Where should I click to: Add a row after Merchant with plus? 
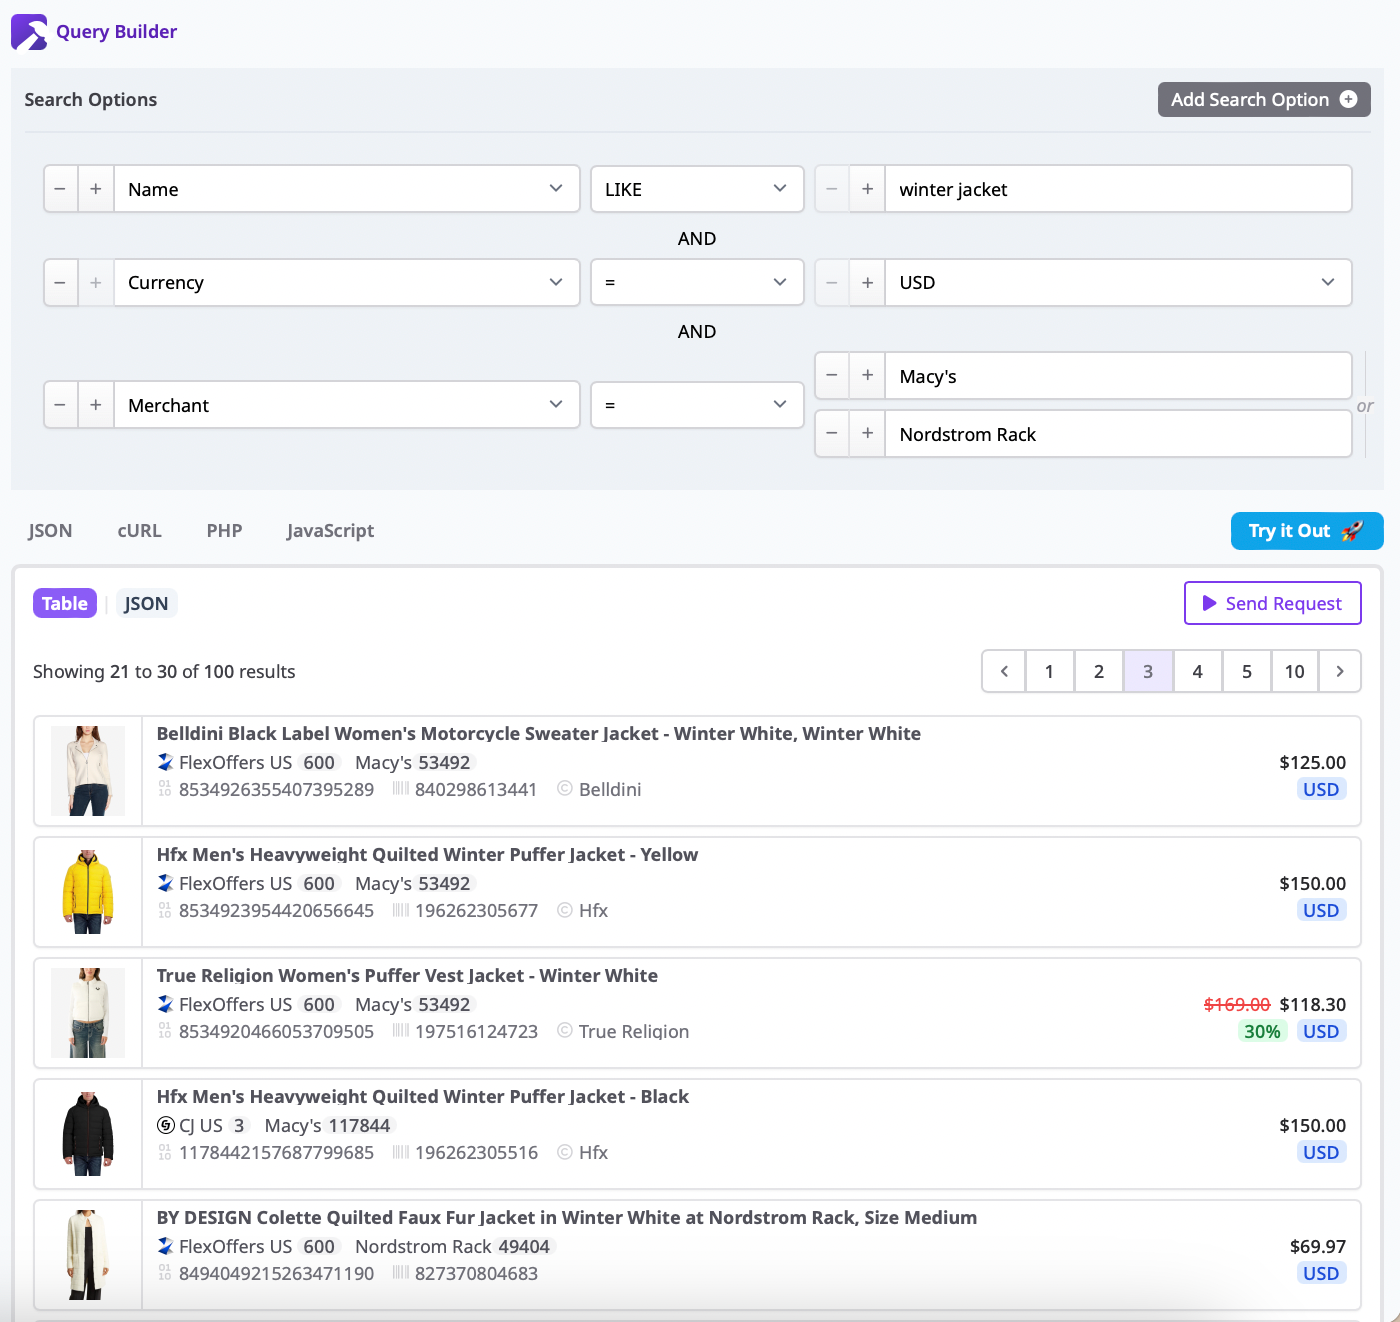[96, 405]
